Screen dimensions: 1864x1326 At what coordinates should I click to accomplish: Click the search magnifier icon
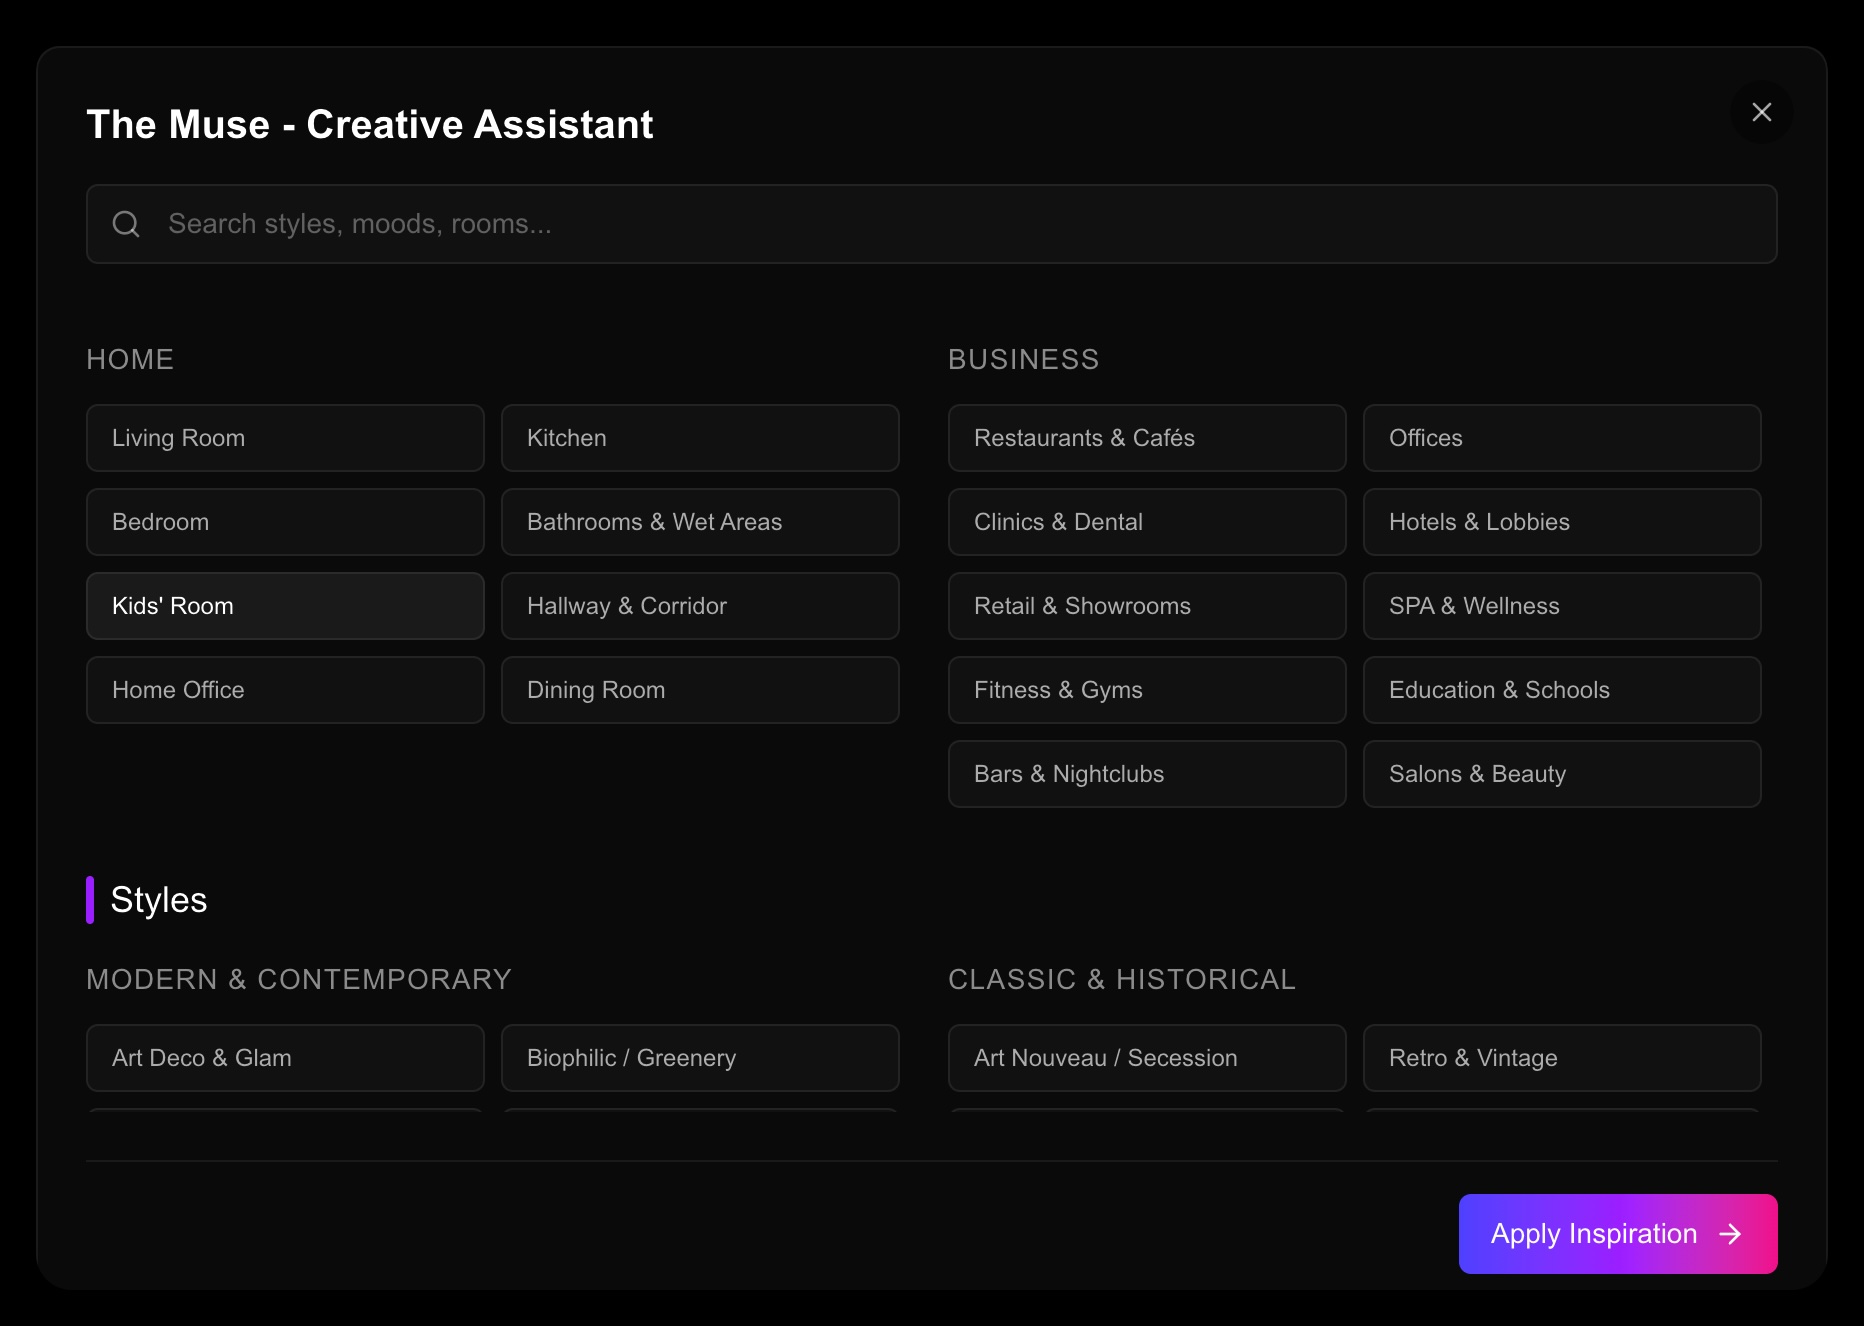point(126,224)
